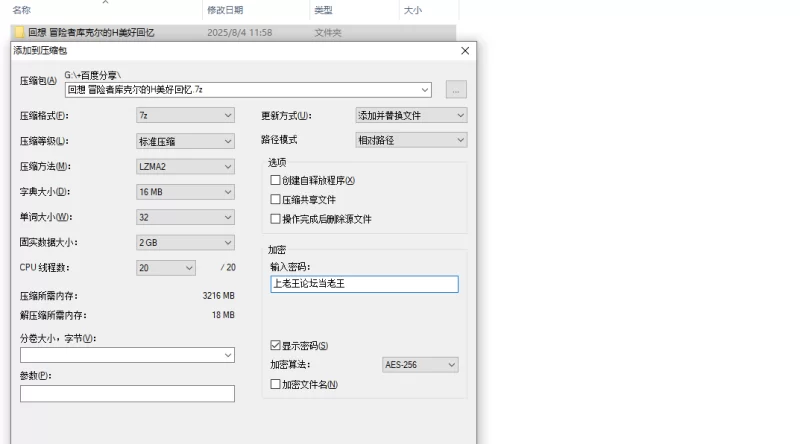The image size is (800, 444).
Task: Close the Add to Archive dialog
Action: point(465,51)
